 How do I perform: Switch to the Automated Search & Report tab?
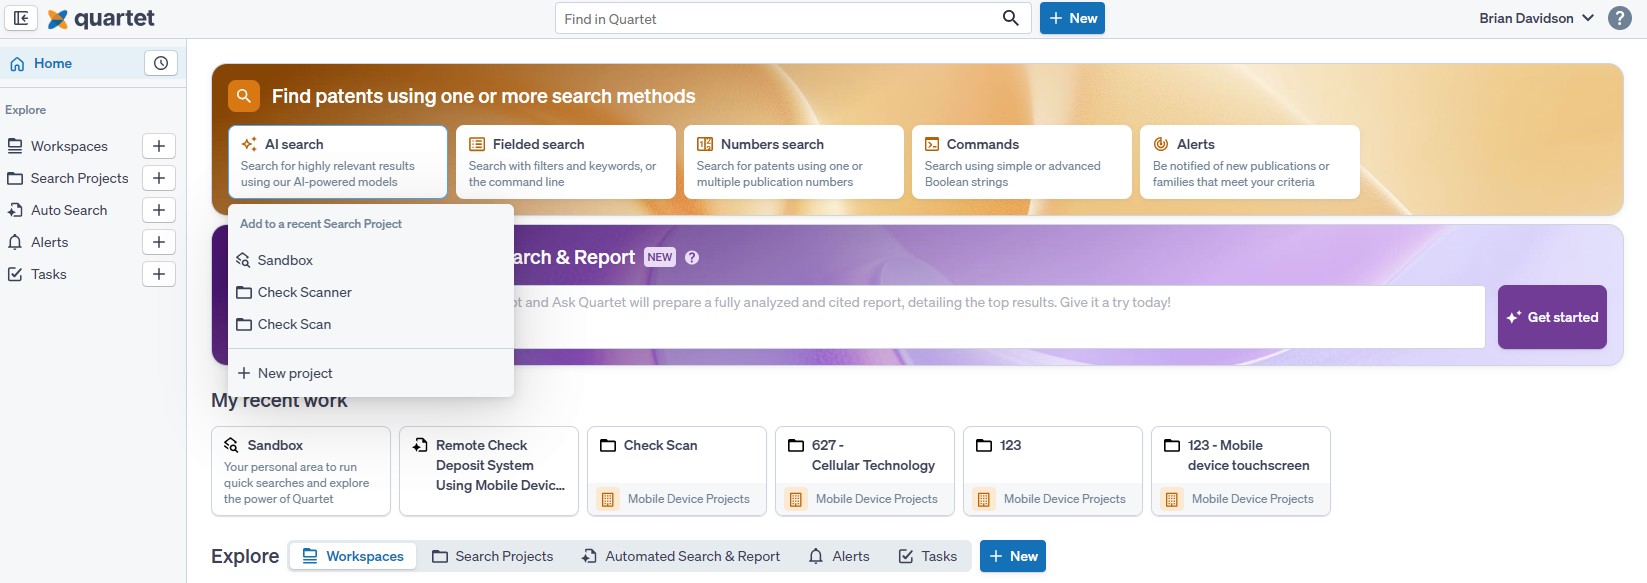(x=681, y=556)
